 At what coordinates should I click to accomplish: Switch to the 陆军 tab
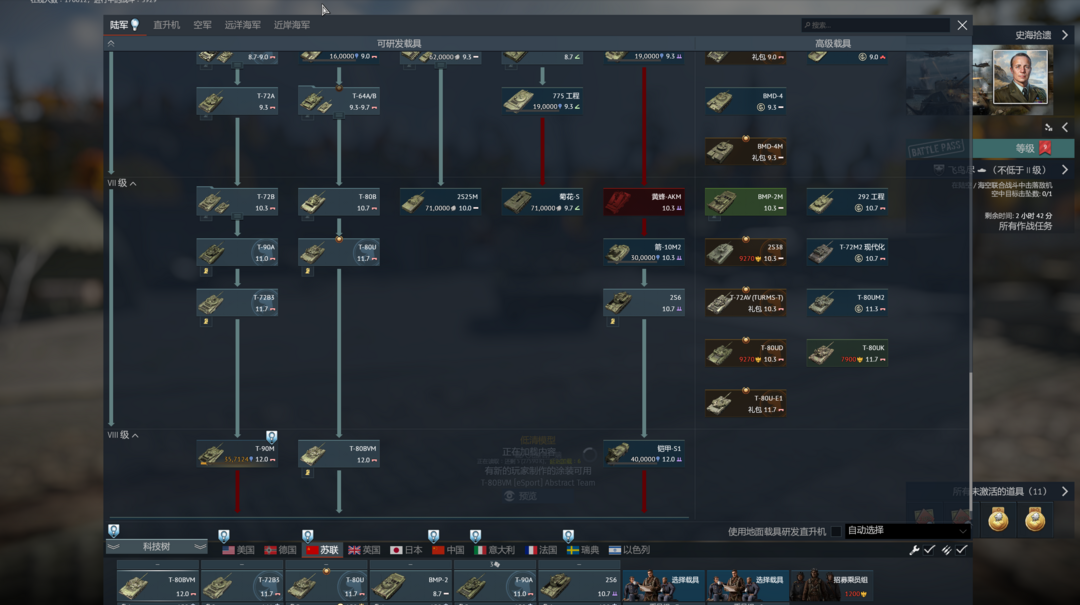(x=124, y=25)
